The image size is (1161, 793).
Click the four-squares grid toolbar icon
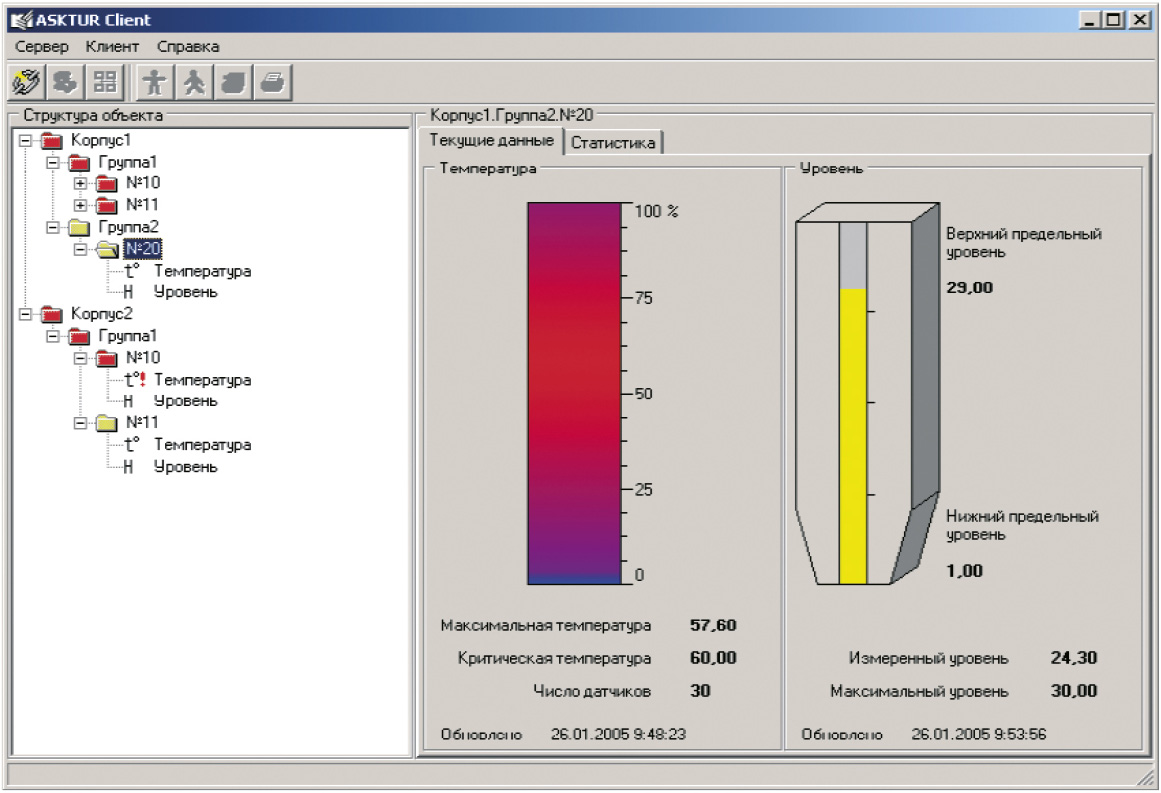coord(104,81)
